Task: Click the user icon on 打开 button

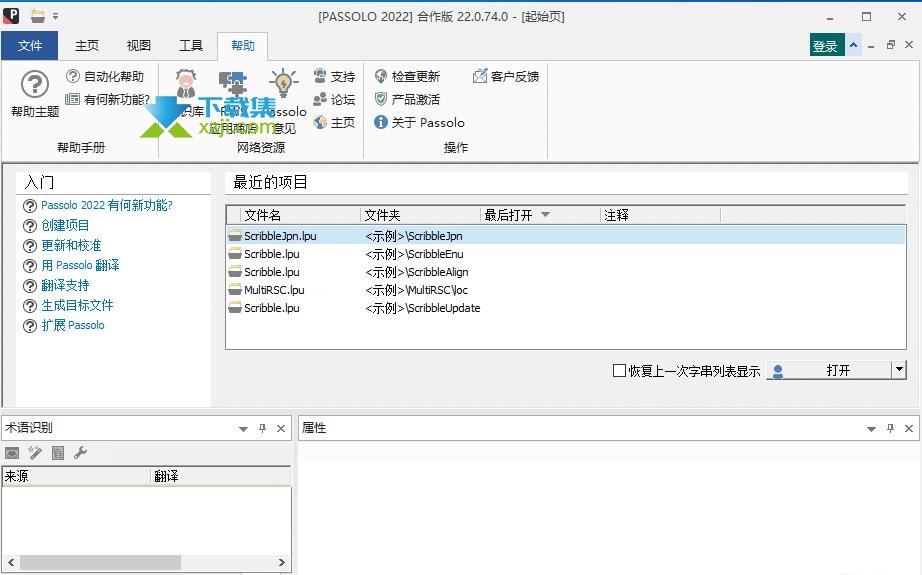Action: [x=778, y=371]
